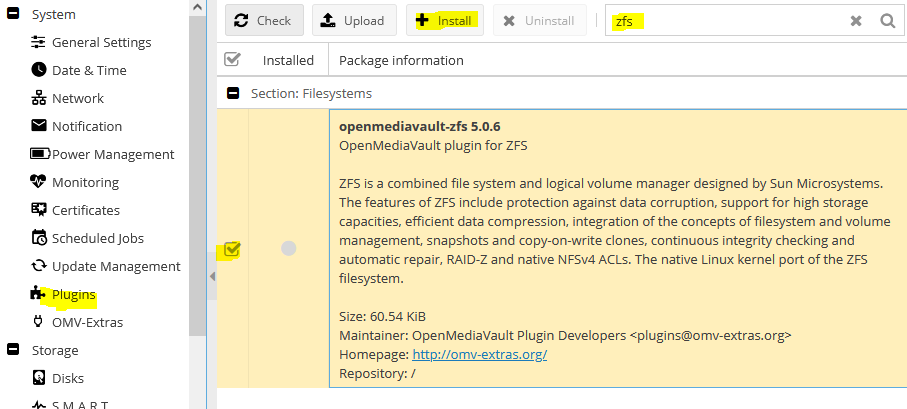Click the disabled Uninstall button
Viewport: 907px width, 409px height.
click(x=539, y=20)
